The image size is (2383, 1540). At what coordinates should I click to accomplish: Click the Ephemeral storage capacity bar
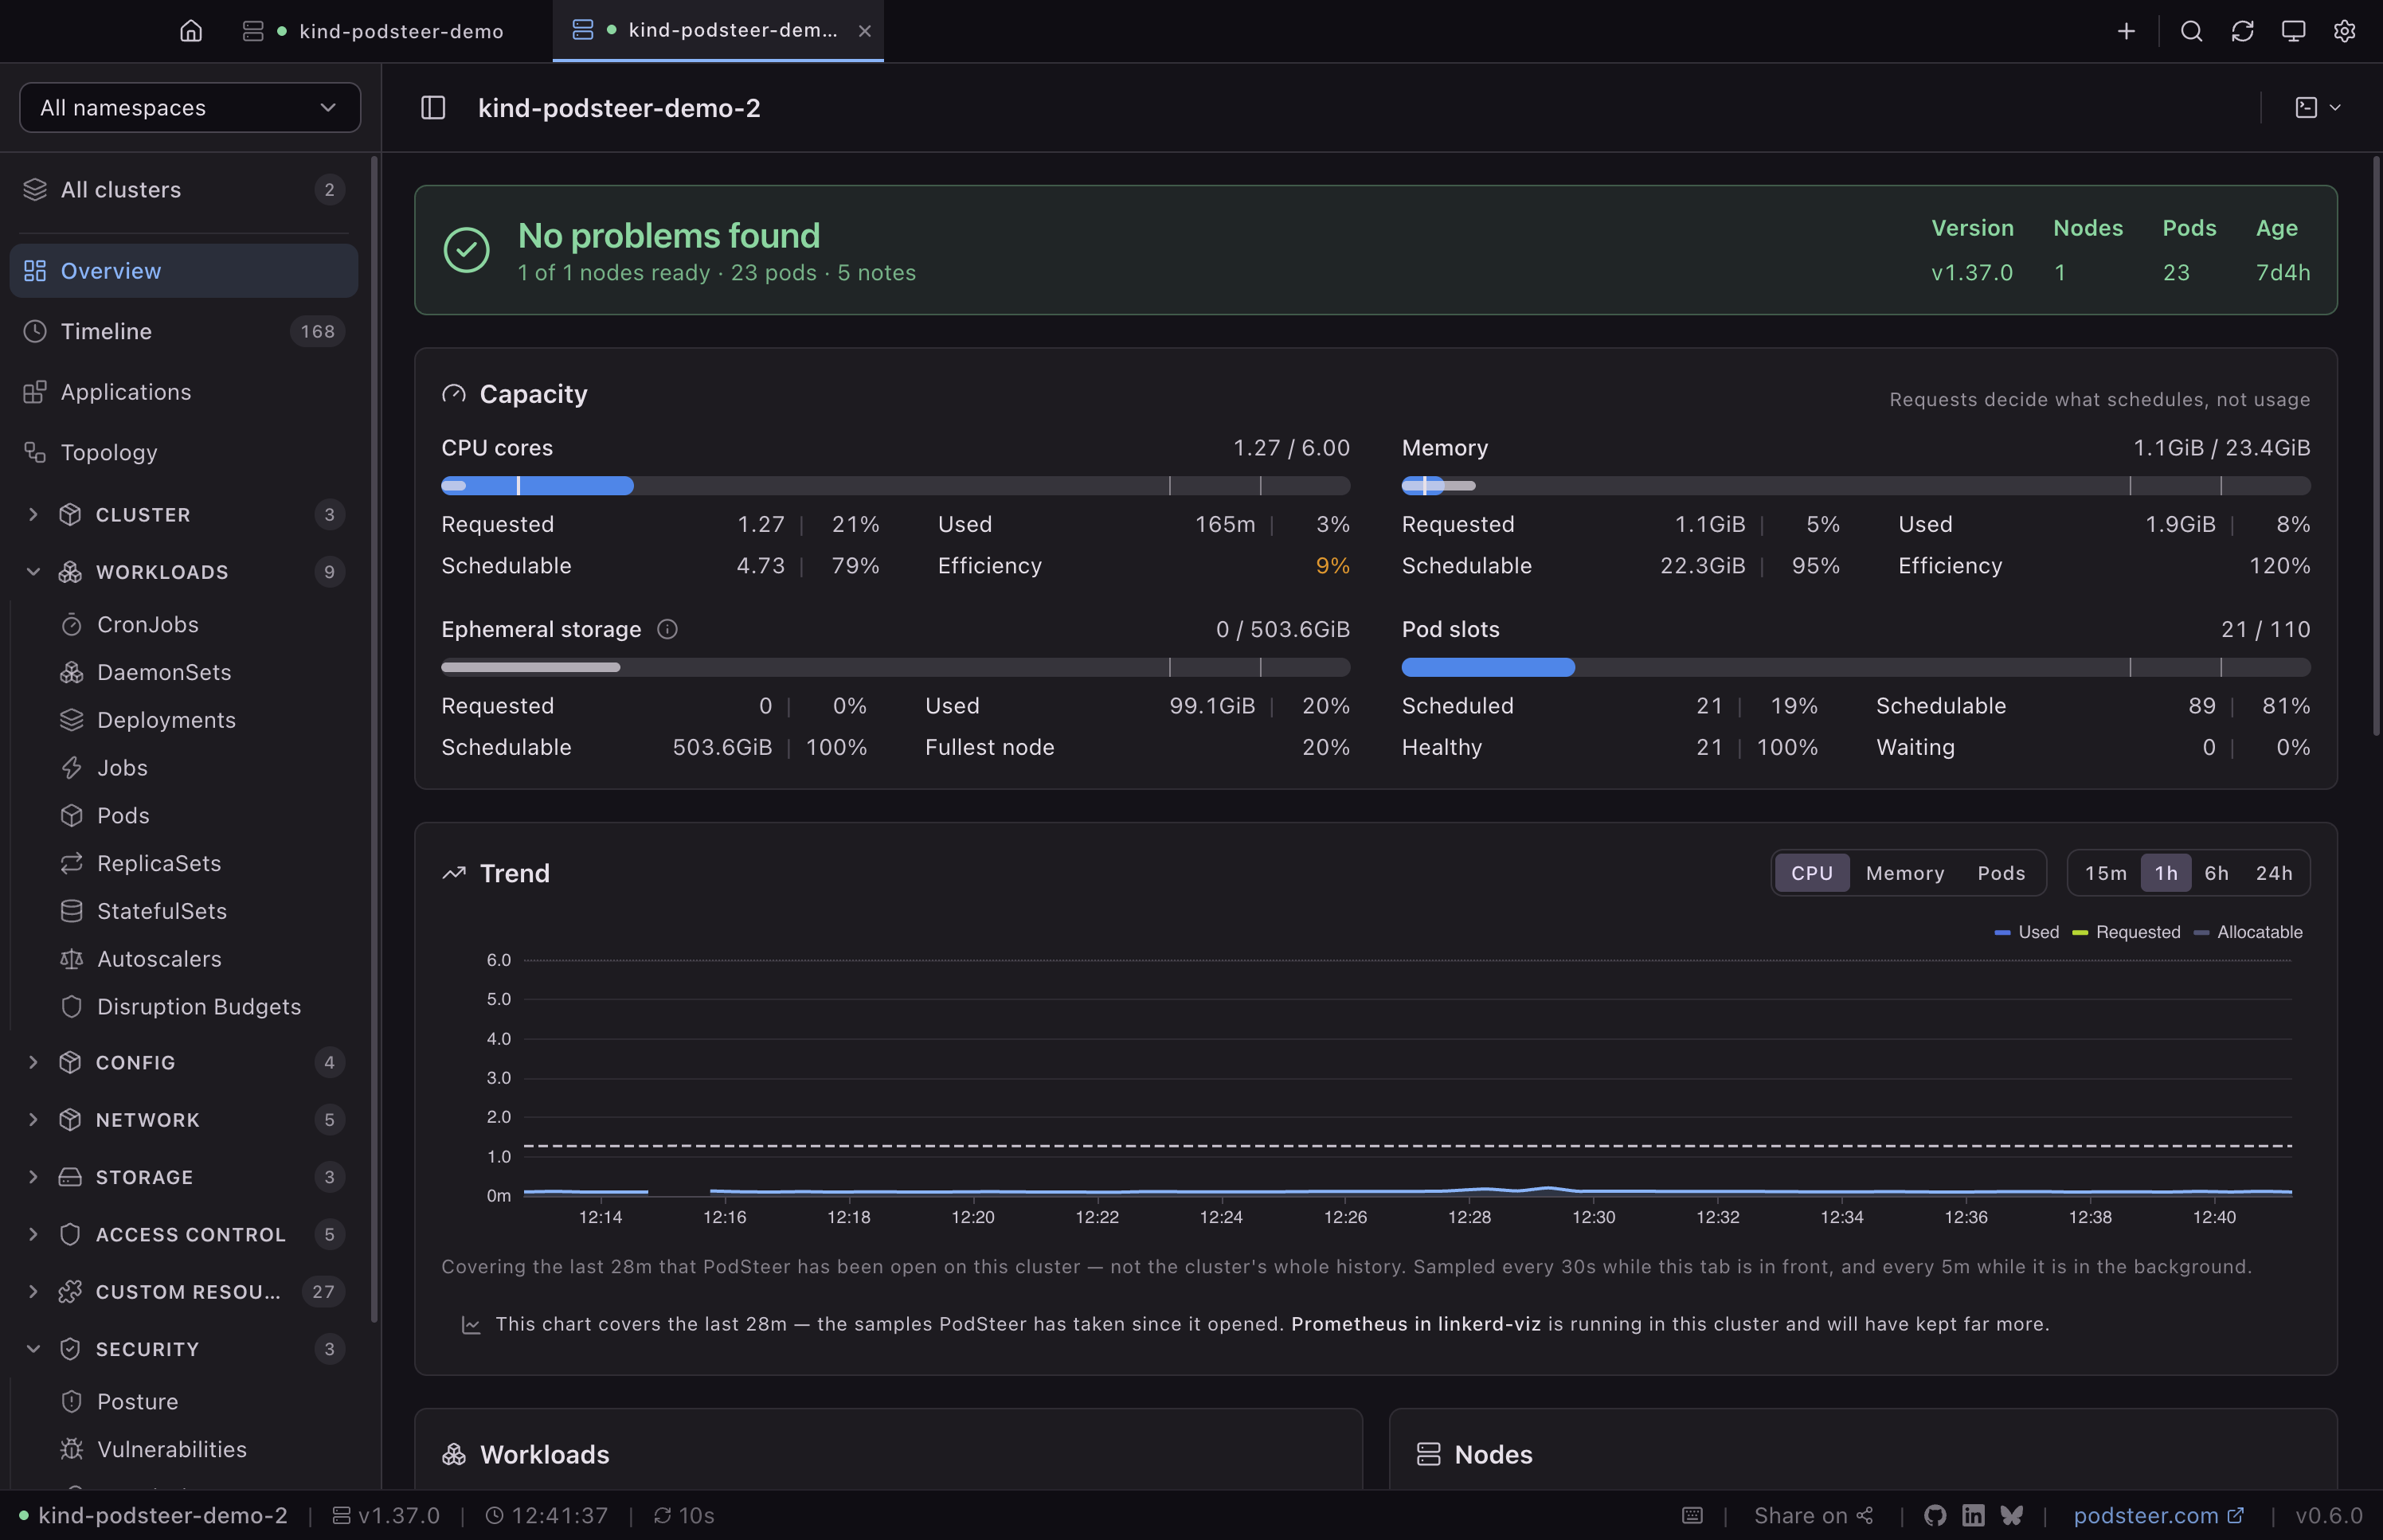(895, 667)
